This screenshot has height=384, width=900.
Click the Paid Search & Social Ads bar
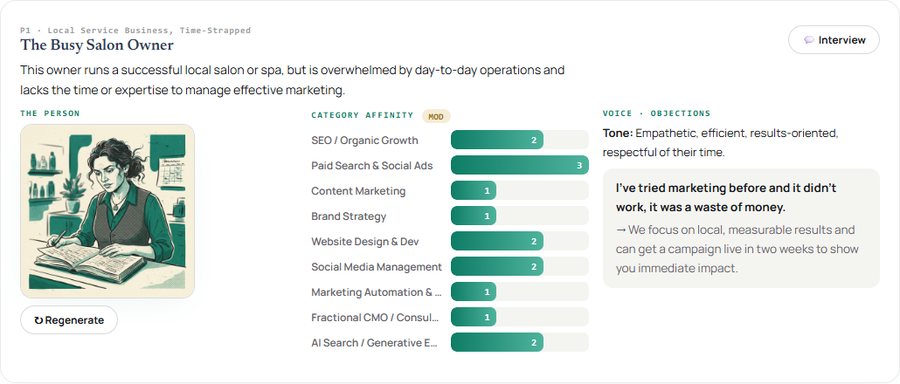(x=519, y=165)
